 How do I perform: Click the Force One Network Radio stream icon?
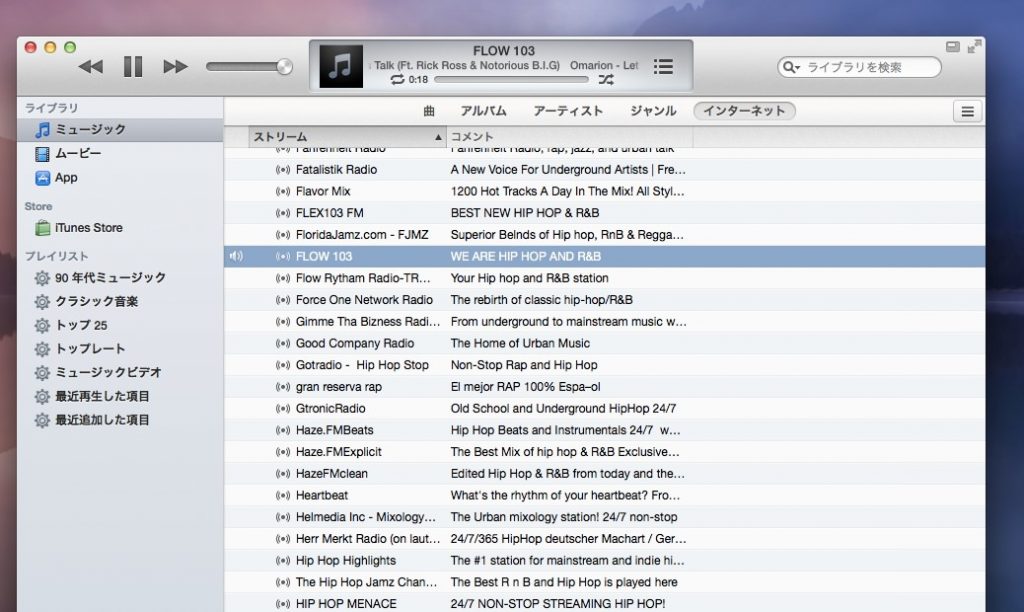click(x=283, y=300)
